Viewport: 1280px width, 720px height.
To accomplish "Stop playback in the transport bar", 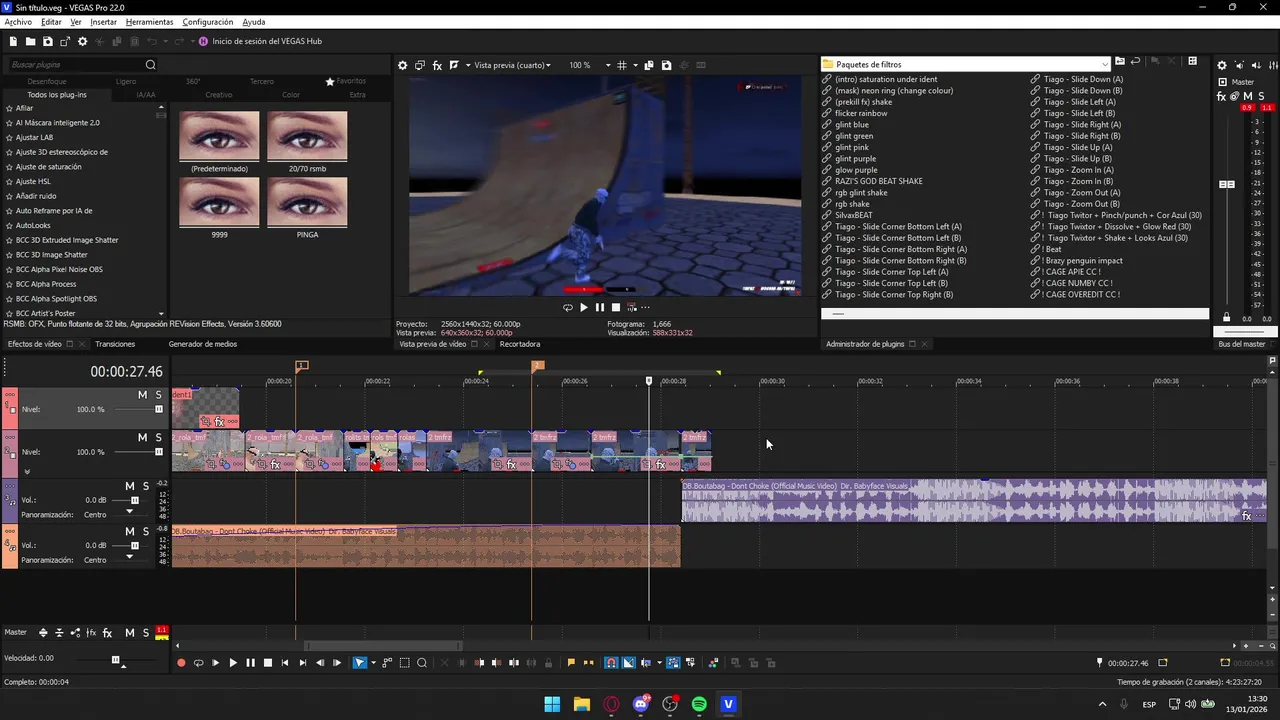I will point(267,663).
